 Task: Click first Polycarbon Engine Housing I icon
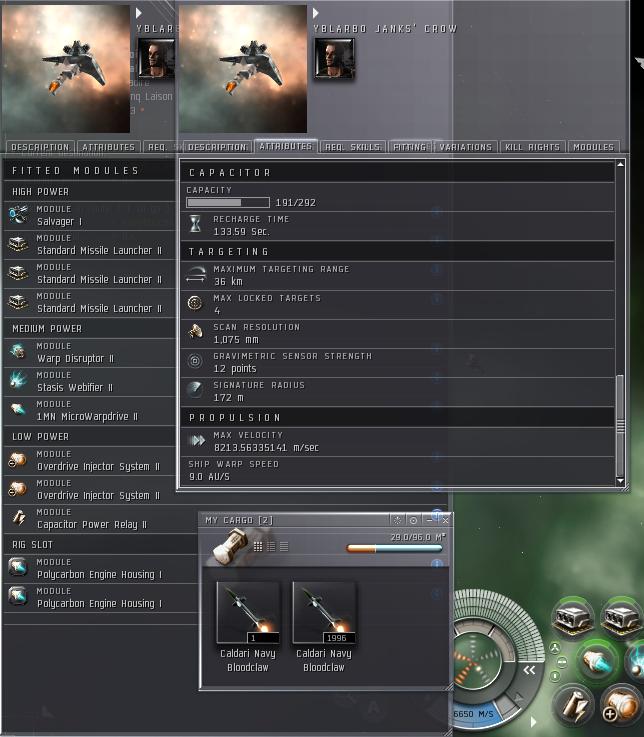(18, 568)
